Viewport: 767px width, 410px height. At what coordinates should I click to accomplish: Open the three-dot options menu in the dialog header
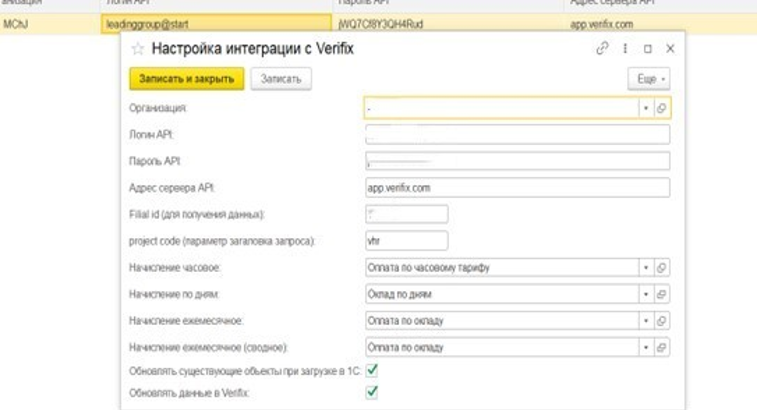625,48
